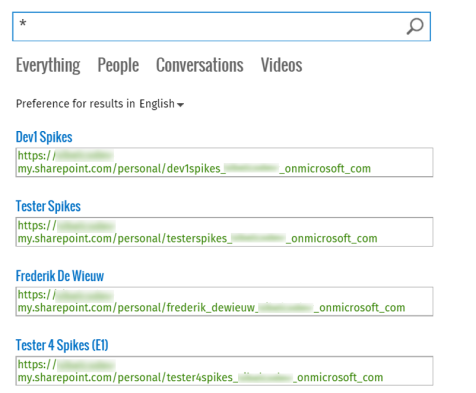Click the 'Preference for results in' label
476x393 pixels.
[x=75, y=104]
